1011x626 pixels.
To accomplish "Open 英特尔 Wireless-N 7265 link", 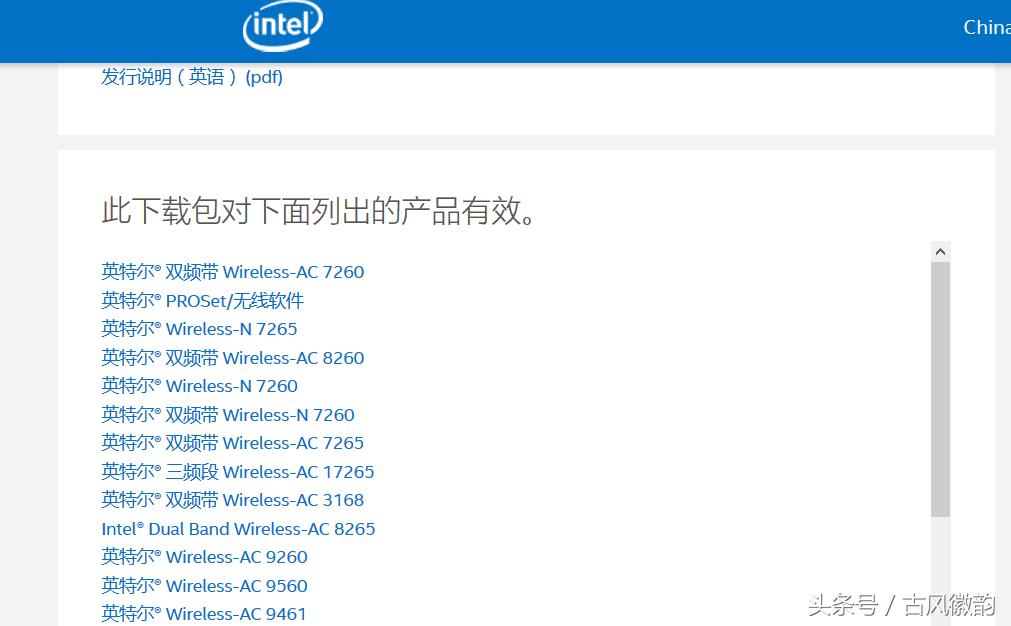I will 199,329.
